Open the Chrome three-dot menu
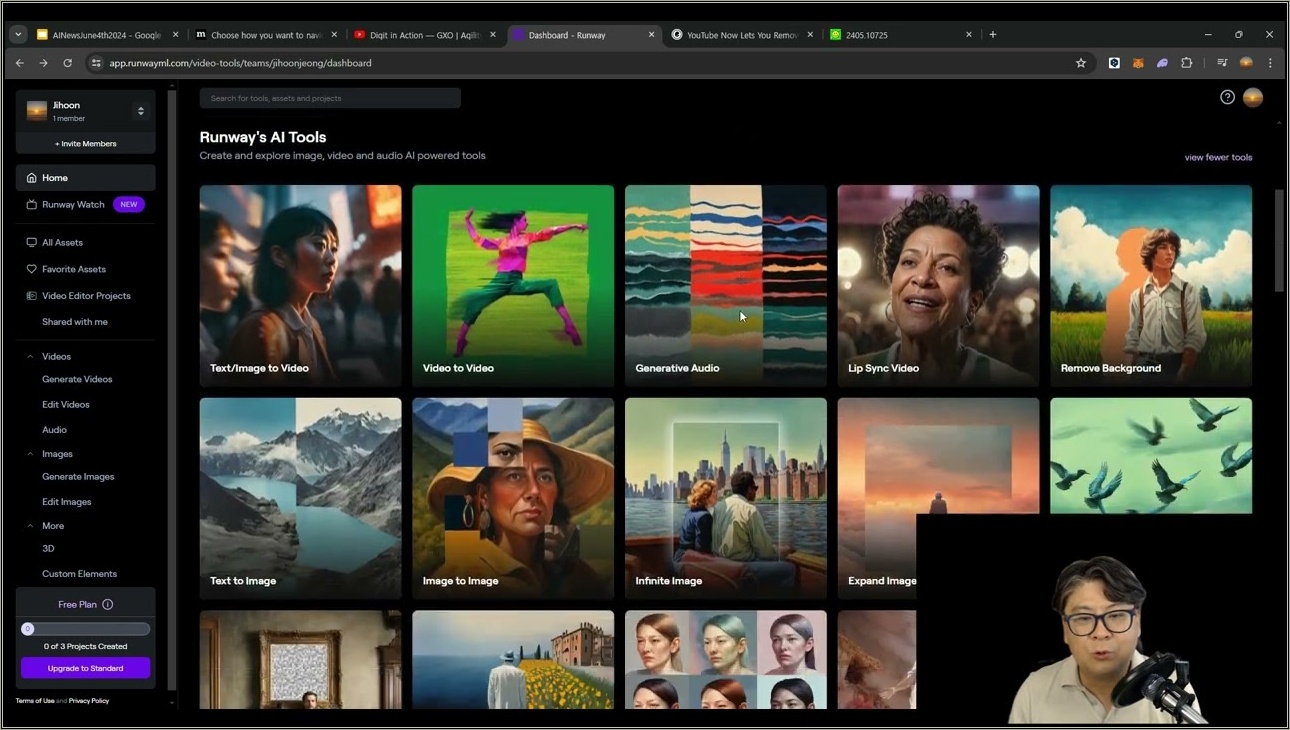The height and width of the screenshot is (730, 1290). [x=1270, y=63]
